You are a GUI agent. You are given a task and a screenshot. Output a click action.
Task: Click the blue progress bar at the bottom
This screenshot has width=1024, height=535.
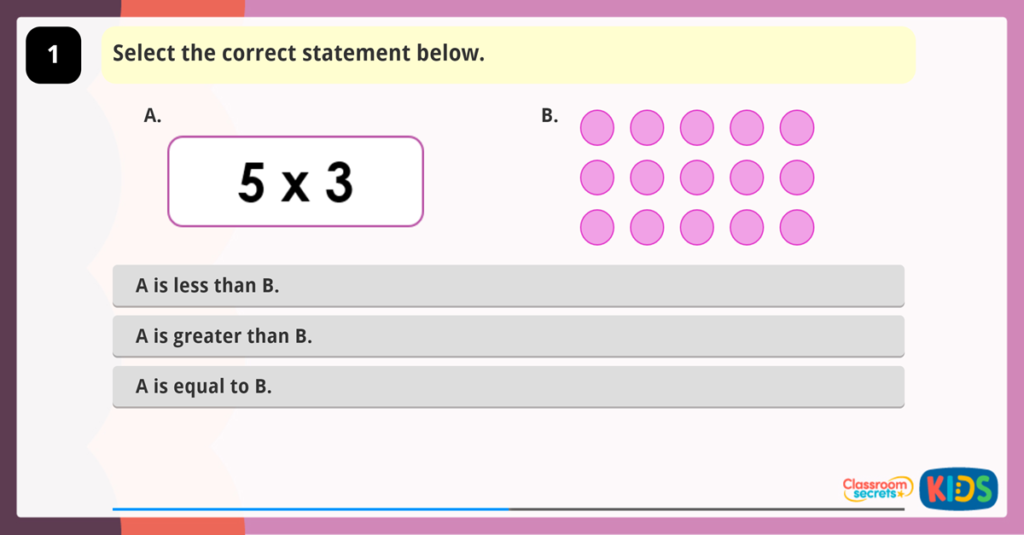310,509
